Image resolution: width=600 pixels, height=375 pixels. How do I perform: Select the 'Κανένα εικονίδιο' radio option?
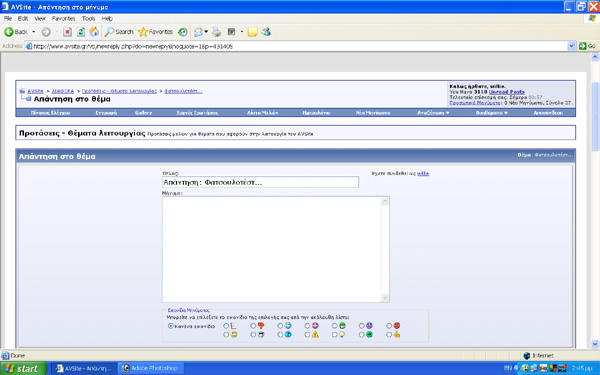tap(171, 326)
